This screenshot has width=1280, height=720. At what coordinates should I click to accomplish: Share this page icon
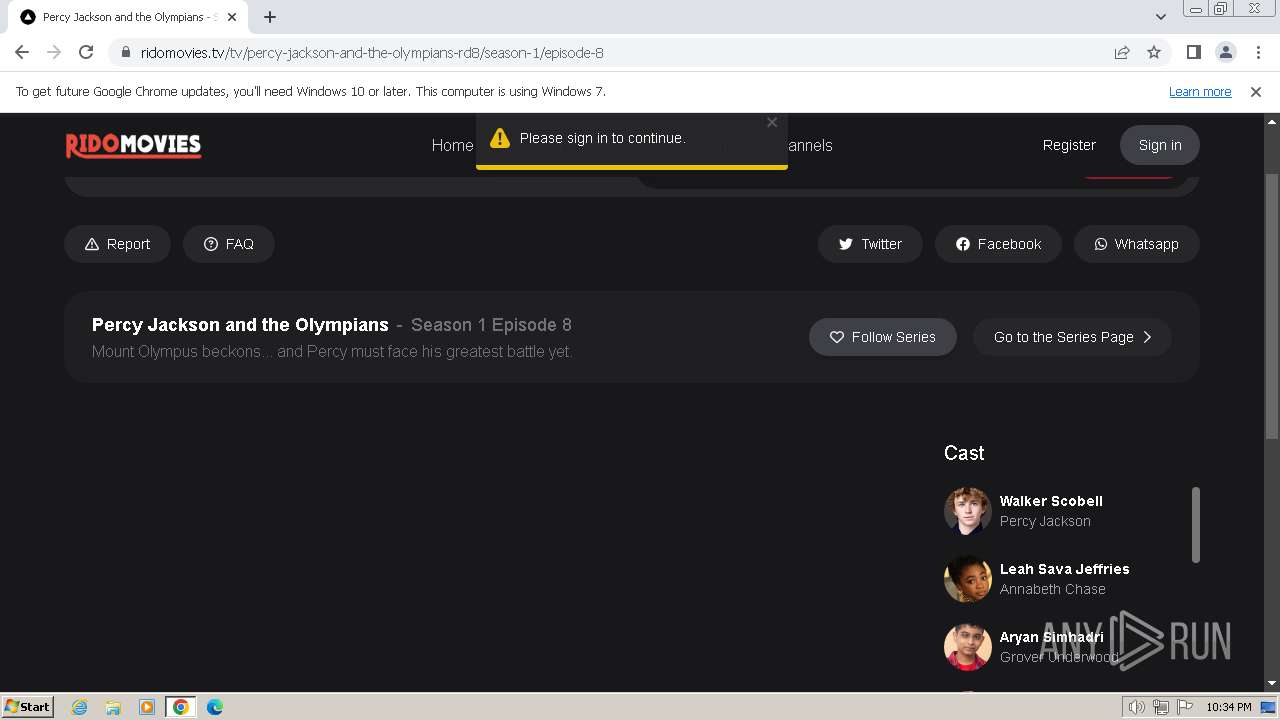point(1122,52)
